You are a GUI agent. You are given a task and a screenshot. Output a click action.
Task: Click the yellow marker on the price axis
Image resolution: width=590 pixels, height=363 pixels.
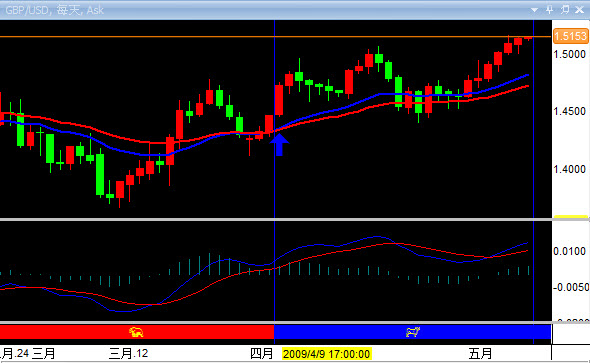(x=570, y=217)
